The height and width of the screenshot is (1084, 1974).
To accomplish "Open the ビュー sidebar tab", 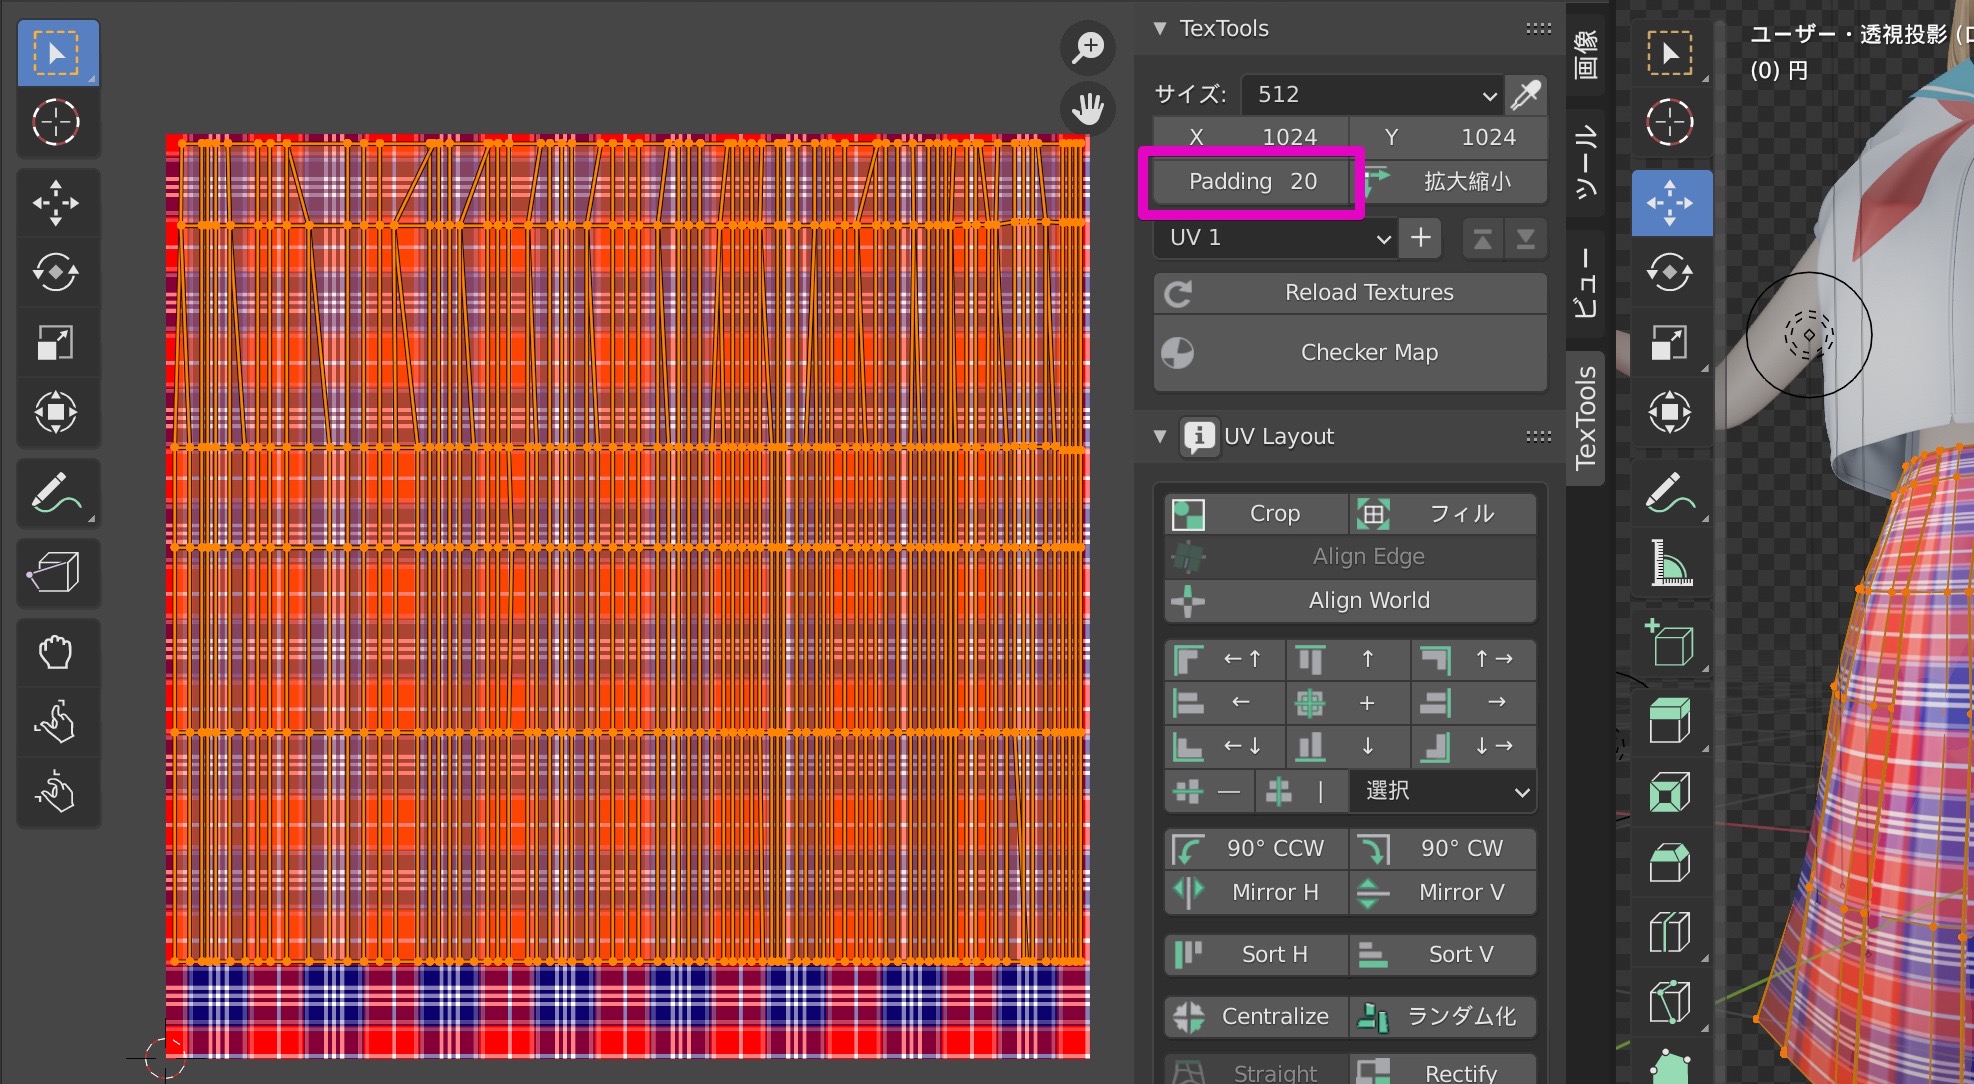I will point(1585,285).
